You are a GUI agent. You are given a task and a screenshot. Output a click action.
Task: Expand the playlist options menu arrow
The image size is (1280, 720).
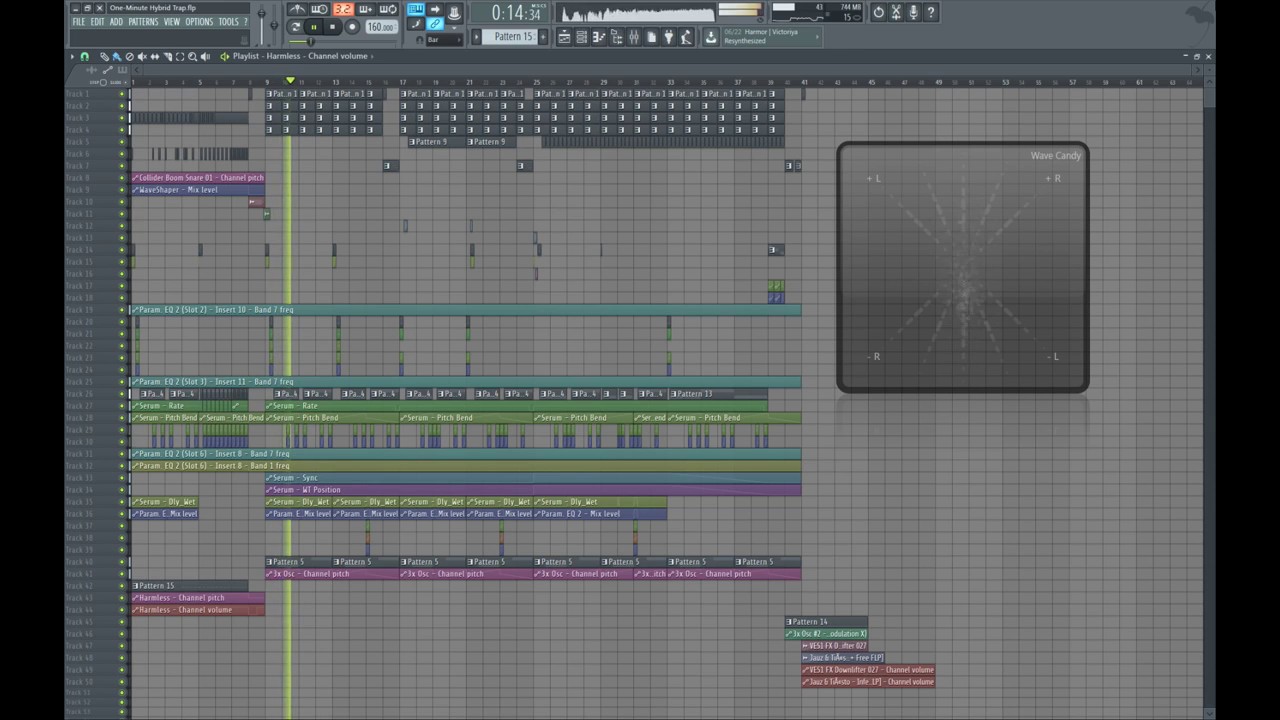click(x=73, y=56)
